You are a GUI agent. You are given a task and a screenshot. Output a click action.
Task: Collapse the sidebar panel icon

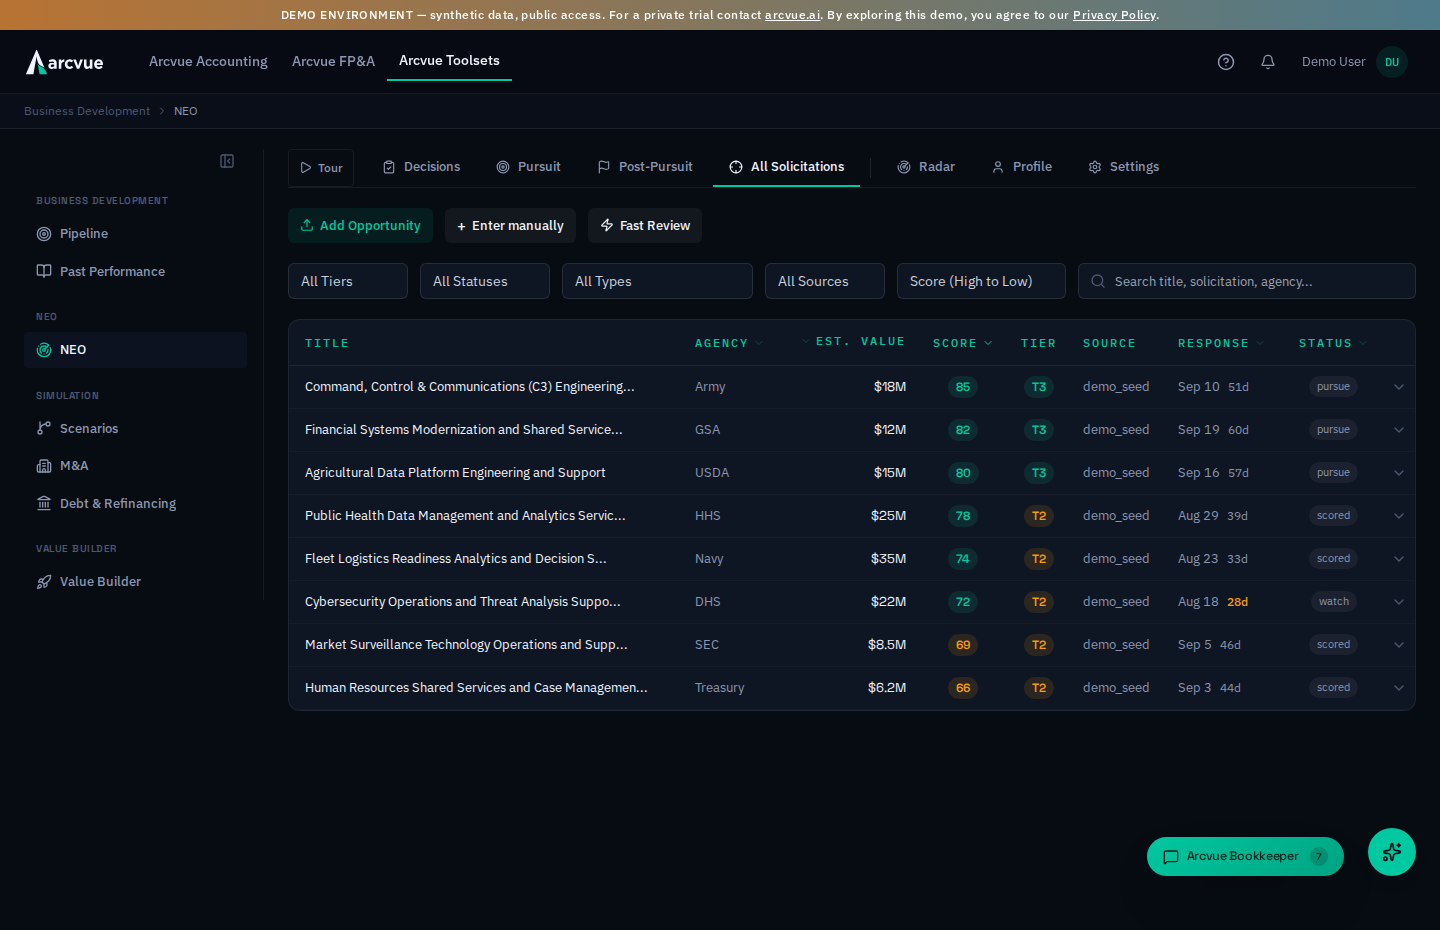pyautogui.click(x=227, y=161)
